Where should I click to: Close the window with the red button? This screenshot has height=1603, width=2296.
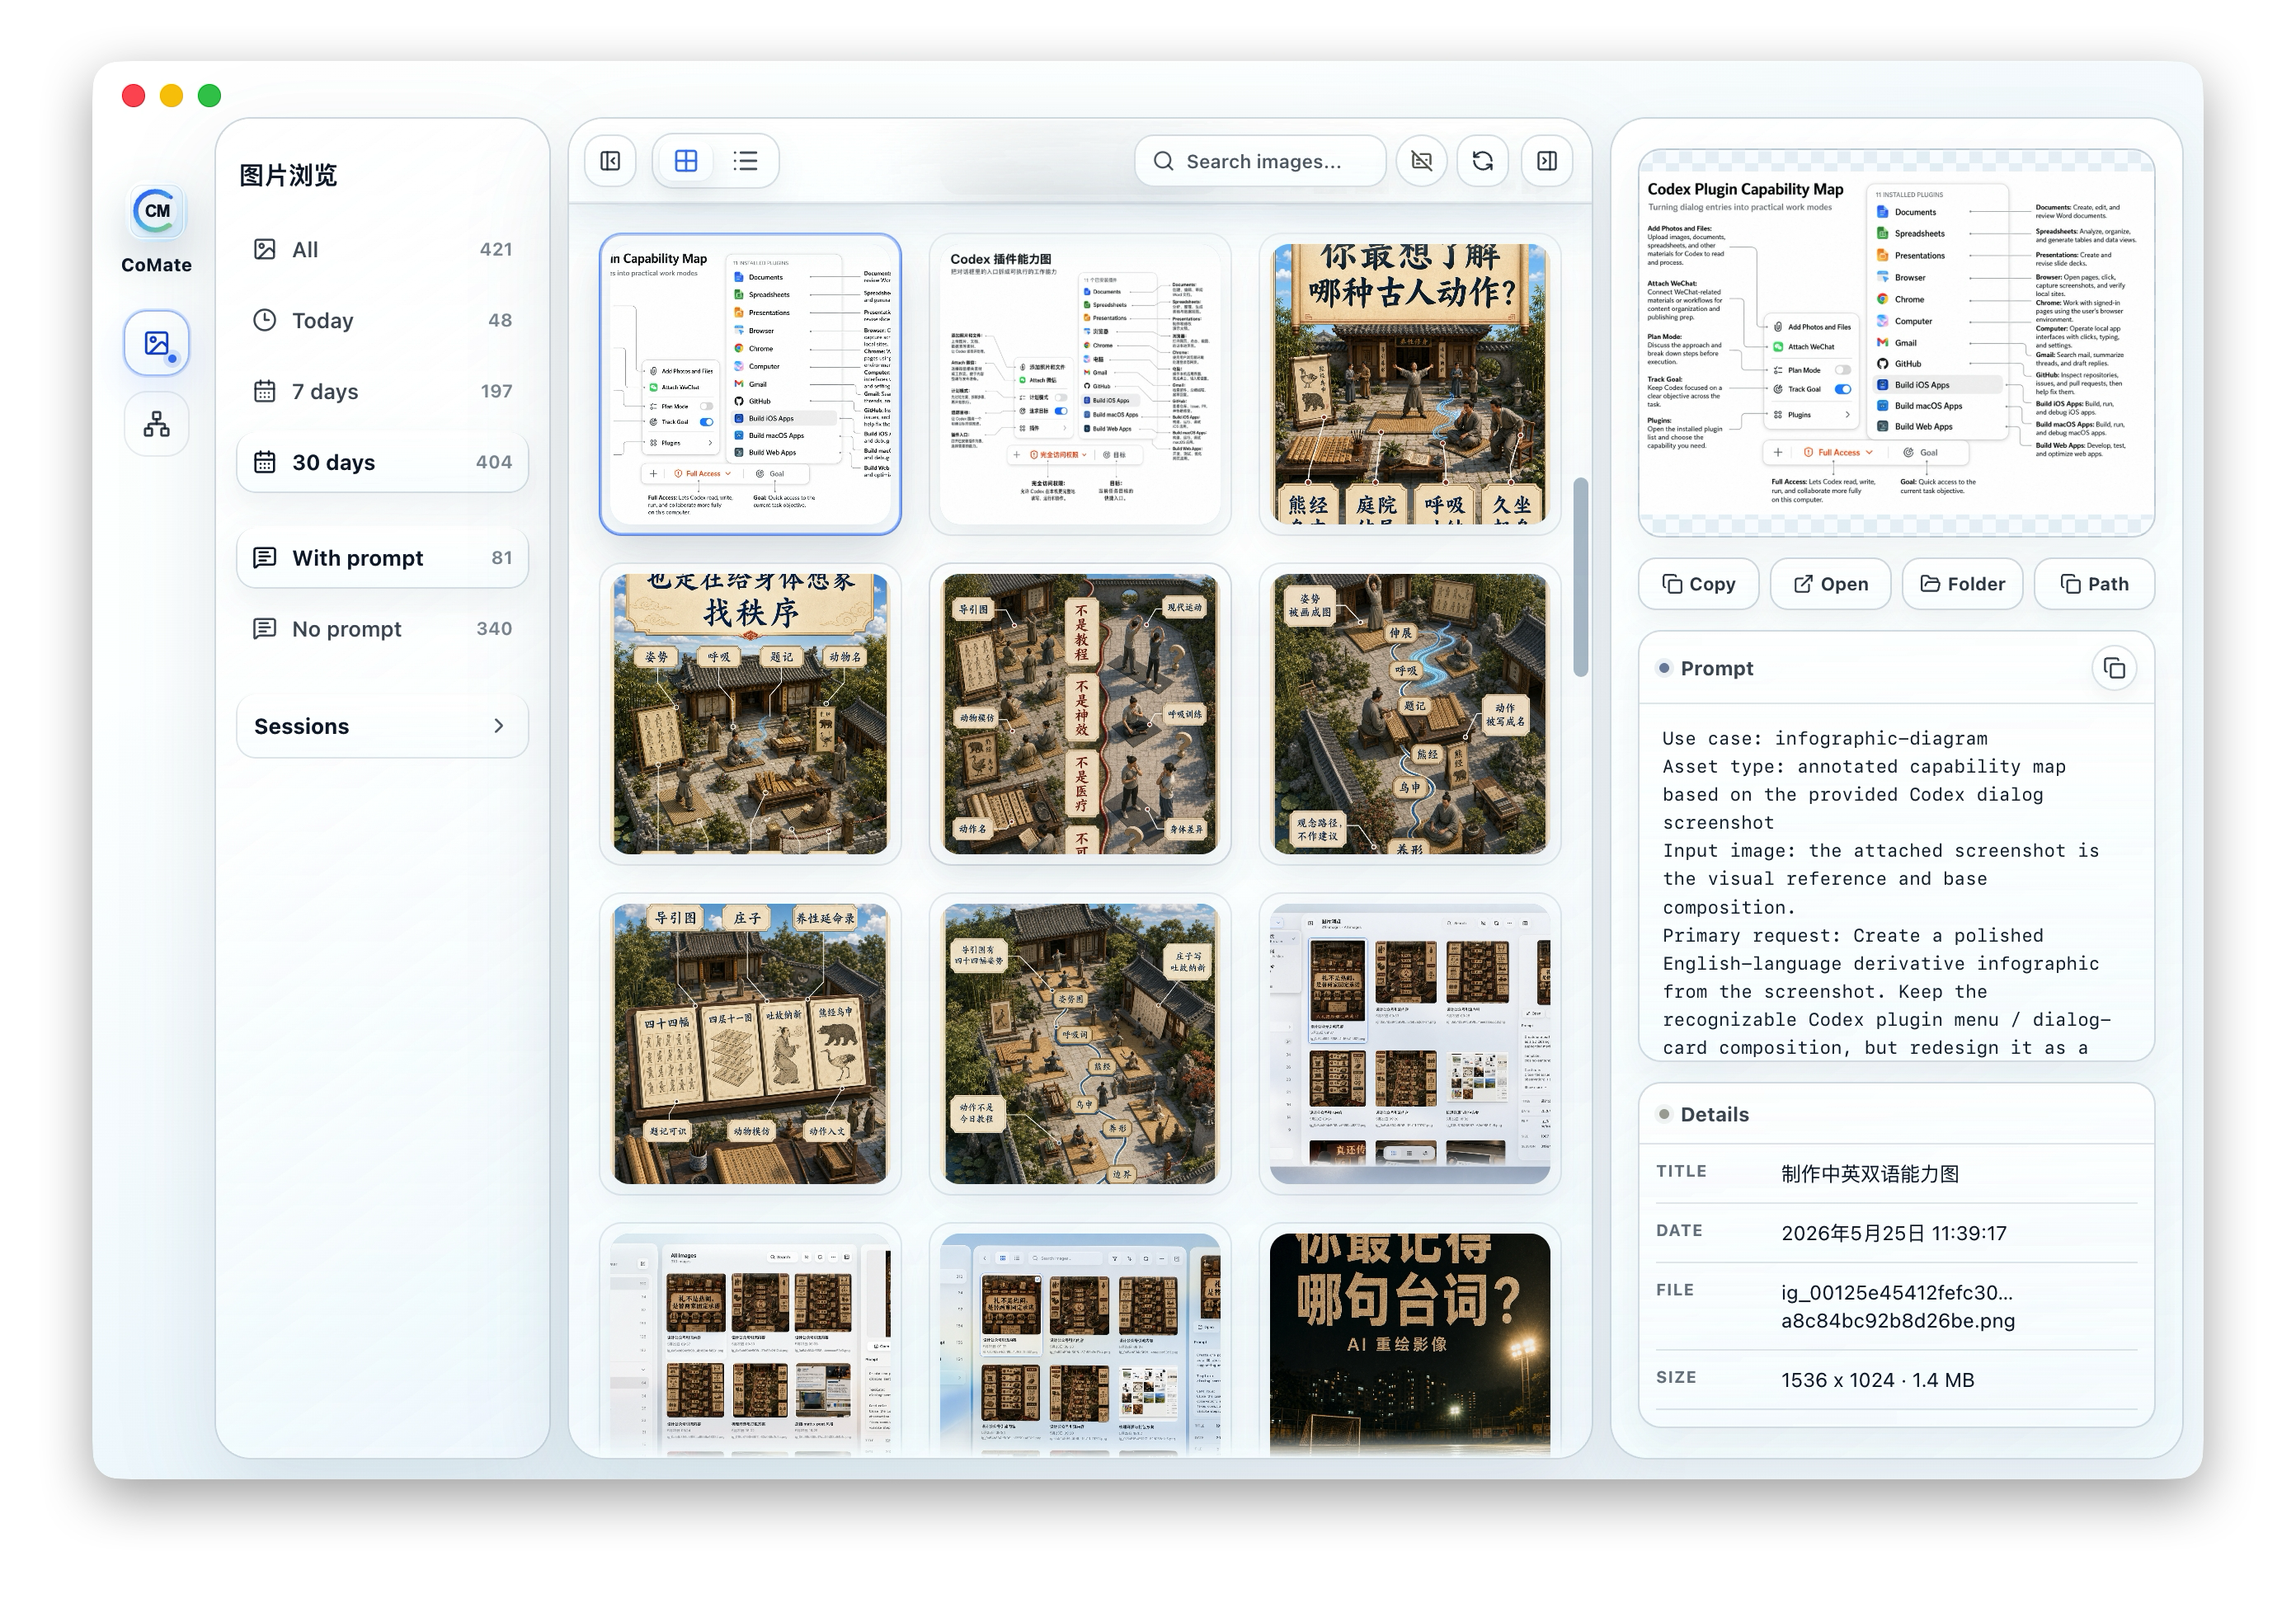pyautogui.click(x=133, y=95)
